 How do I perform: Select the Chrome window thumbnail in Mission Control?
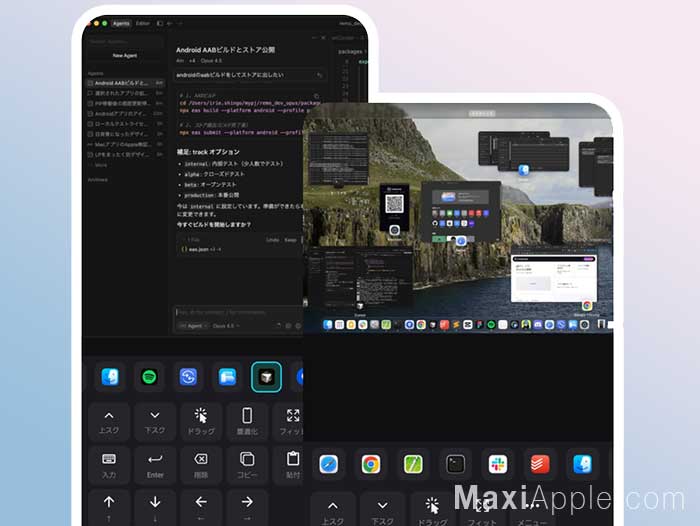[x=554, y=279]
